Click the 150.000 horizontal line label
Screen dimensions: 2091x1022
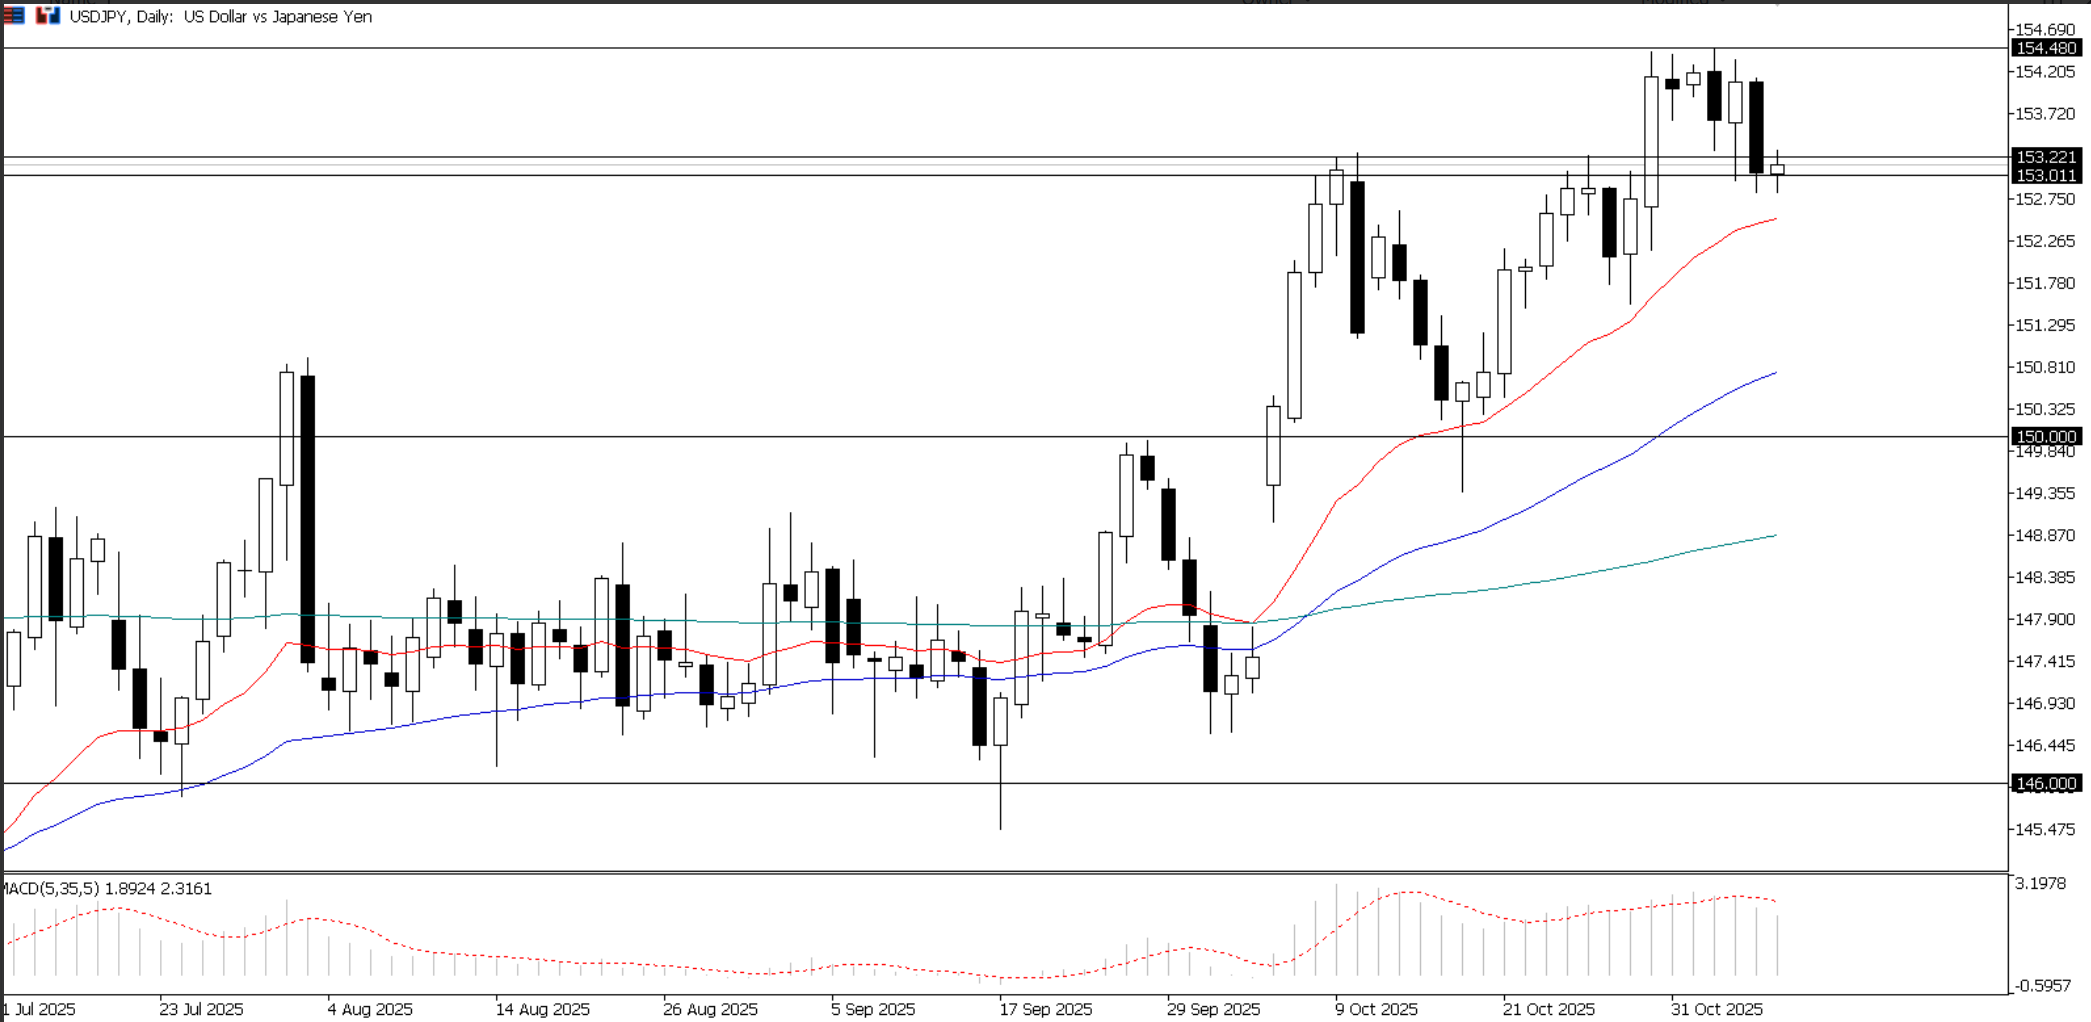pos(2045,436)
